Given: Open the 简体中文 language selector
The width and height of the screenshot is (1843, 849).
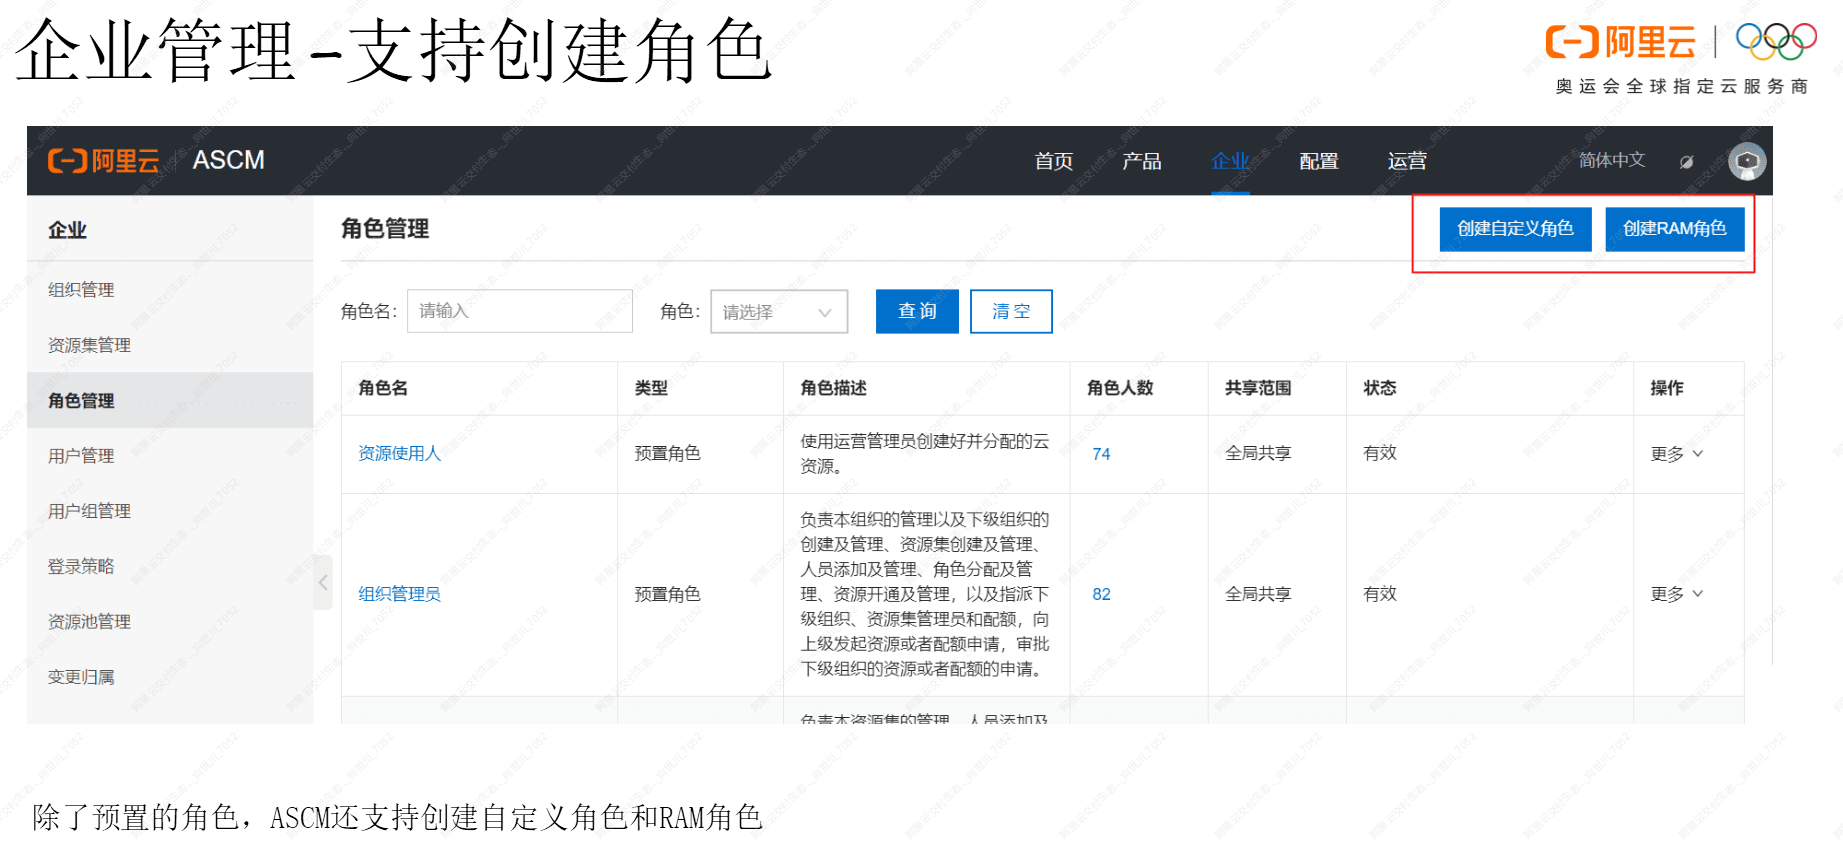Looking at the screenshot, I should point(1611,160).
